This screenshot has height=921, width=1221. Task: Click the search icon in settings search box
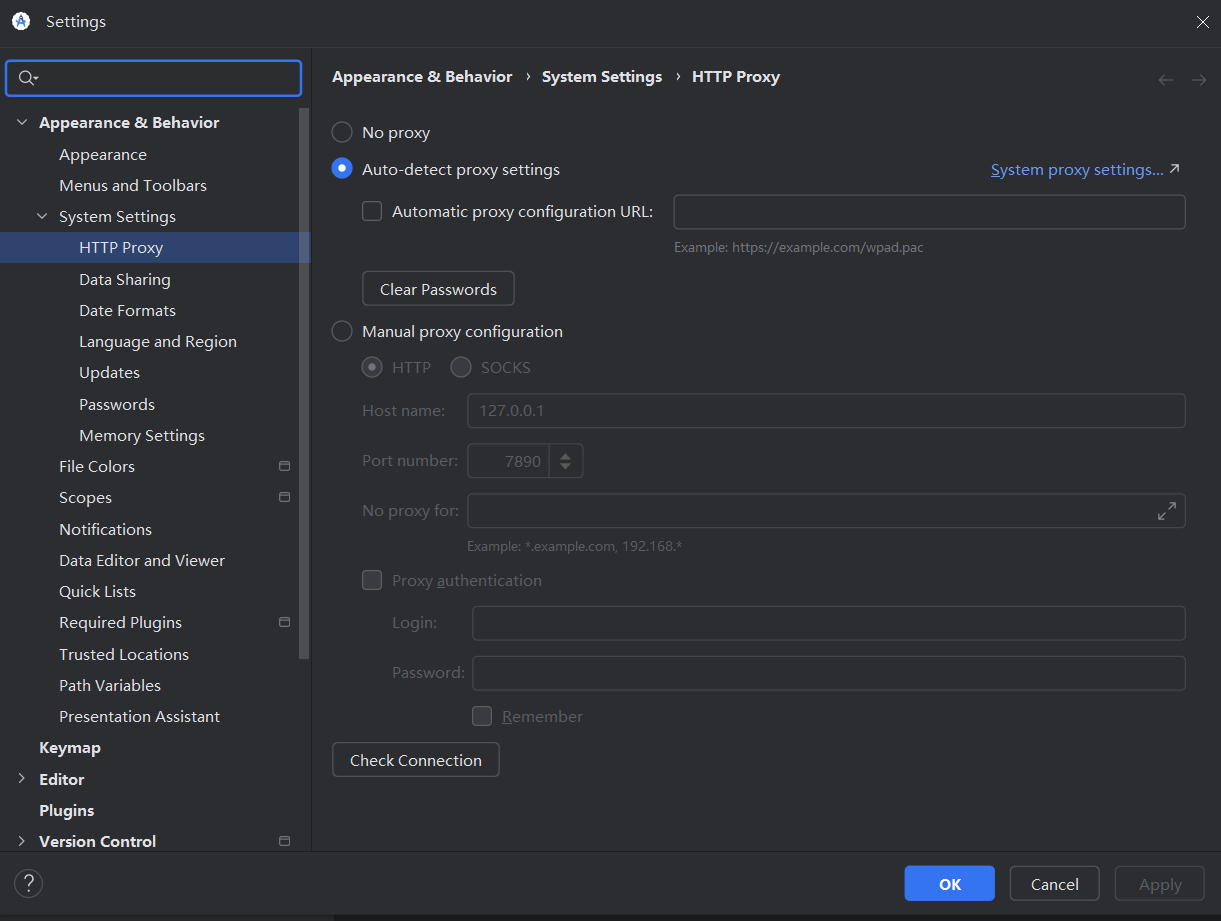[26, 78]
